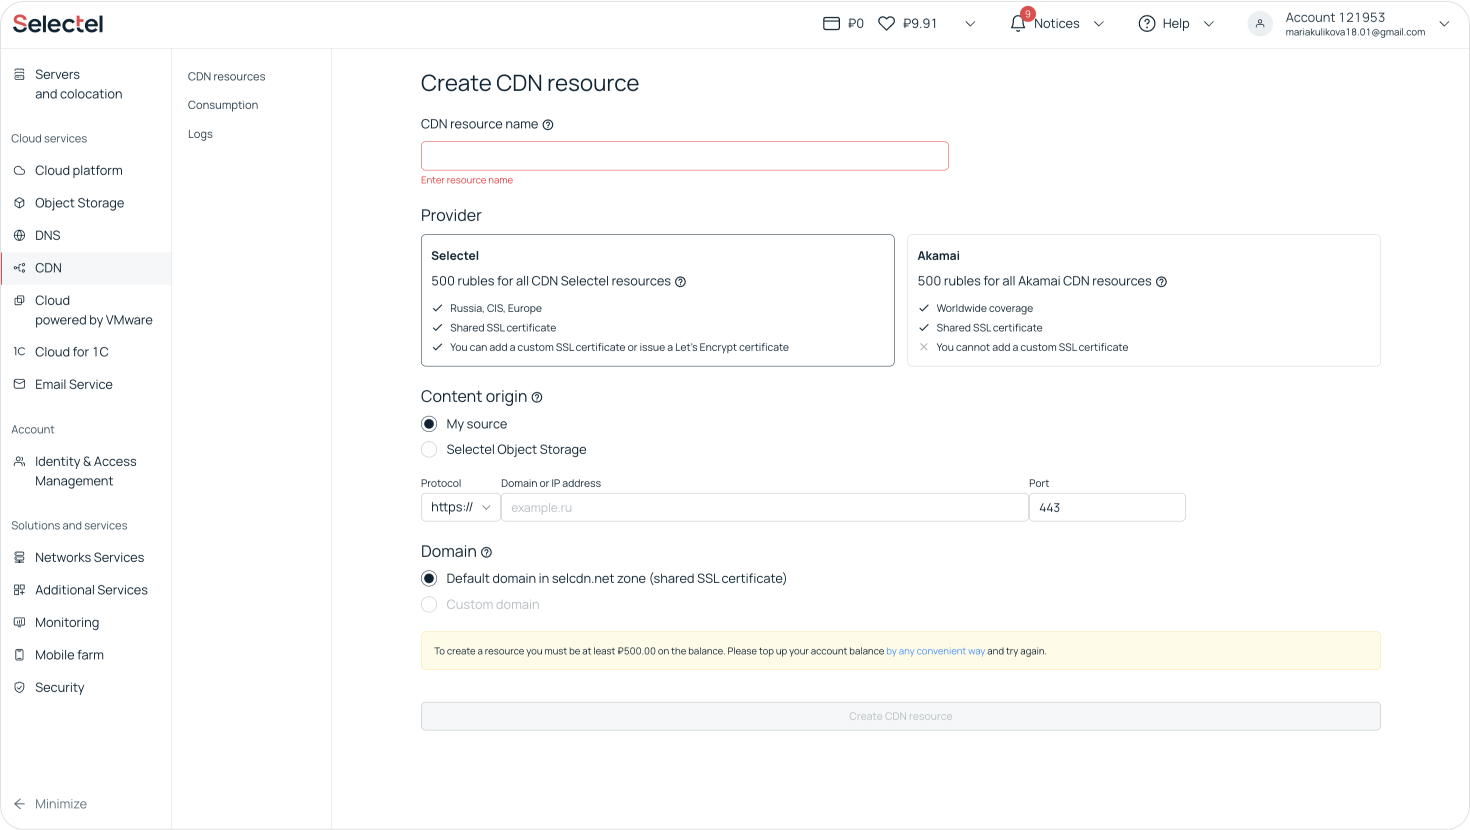
Task: Expand the account menu chevron
Action: 1444,24
